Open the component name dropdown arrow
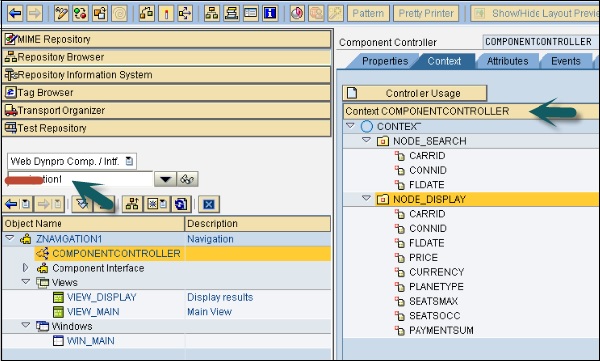 tap(165, 179)
